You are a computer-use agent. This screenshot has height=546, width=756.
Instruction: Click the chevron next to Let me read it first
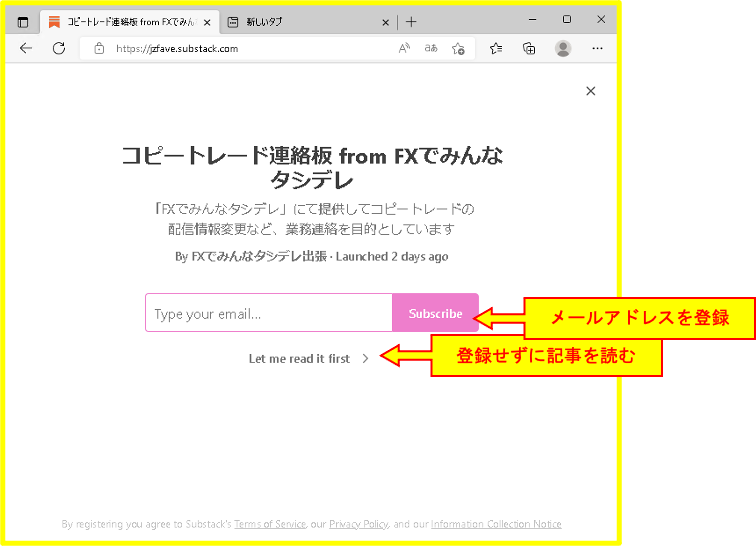(x=365, y=358)
